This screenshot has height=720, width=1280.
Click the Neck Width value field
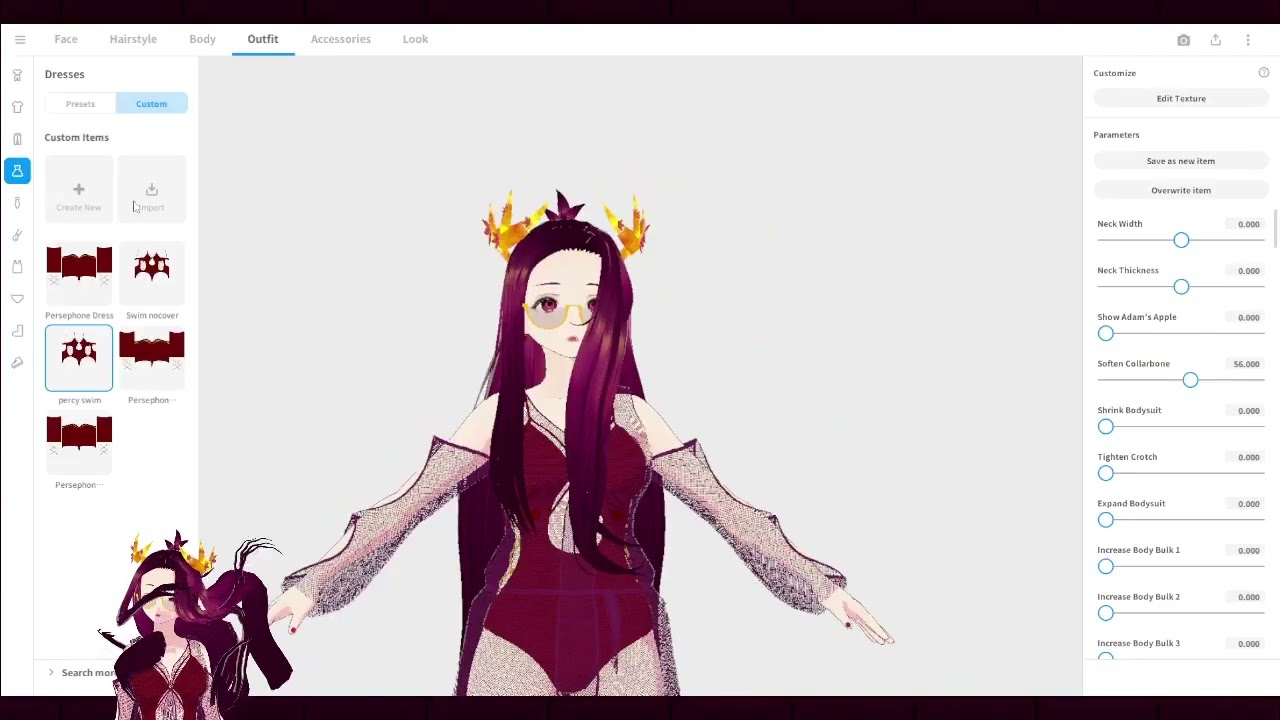click(x=1244, y=224)
